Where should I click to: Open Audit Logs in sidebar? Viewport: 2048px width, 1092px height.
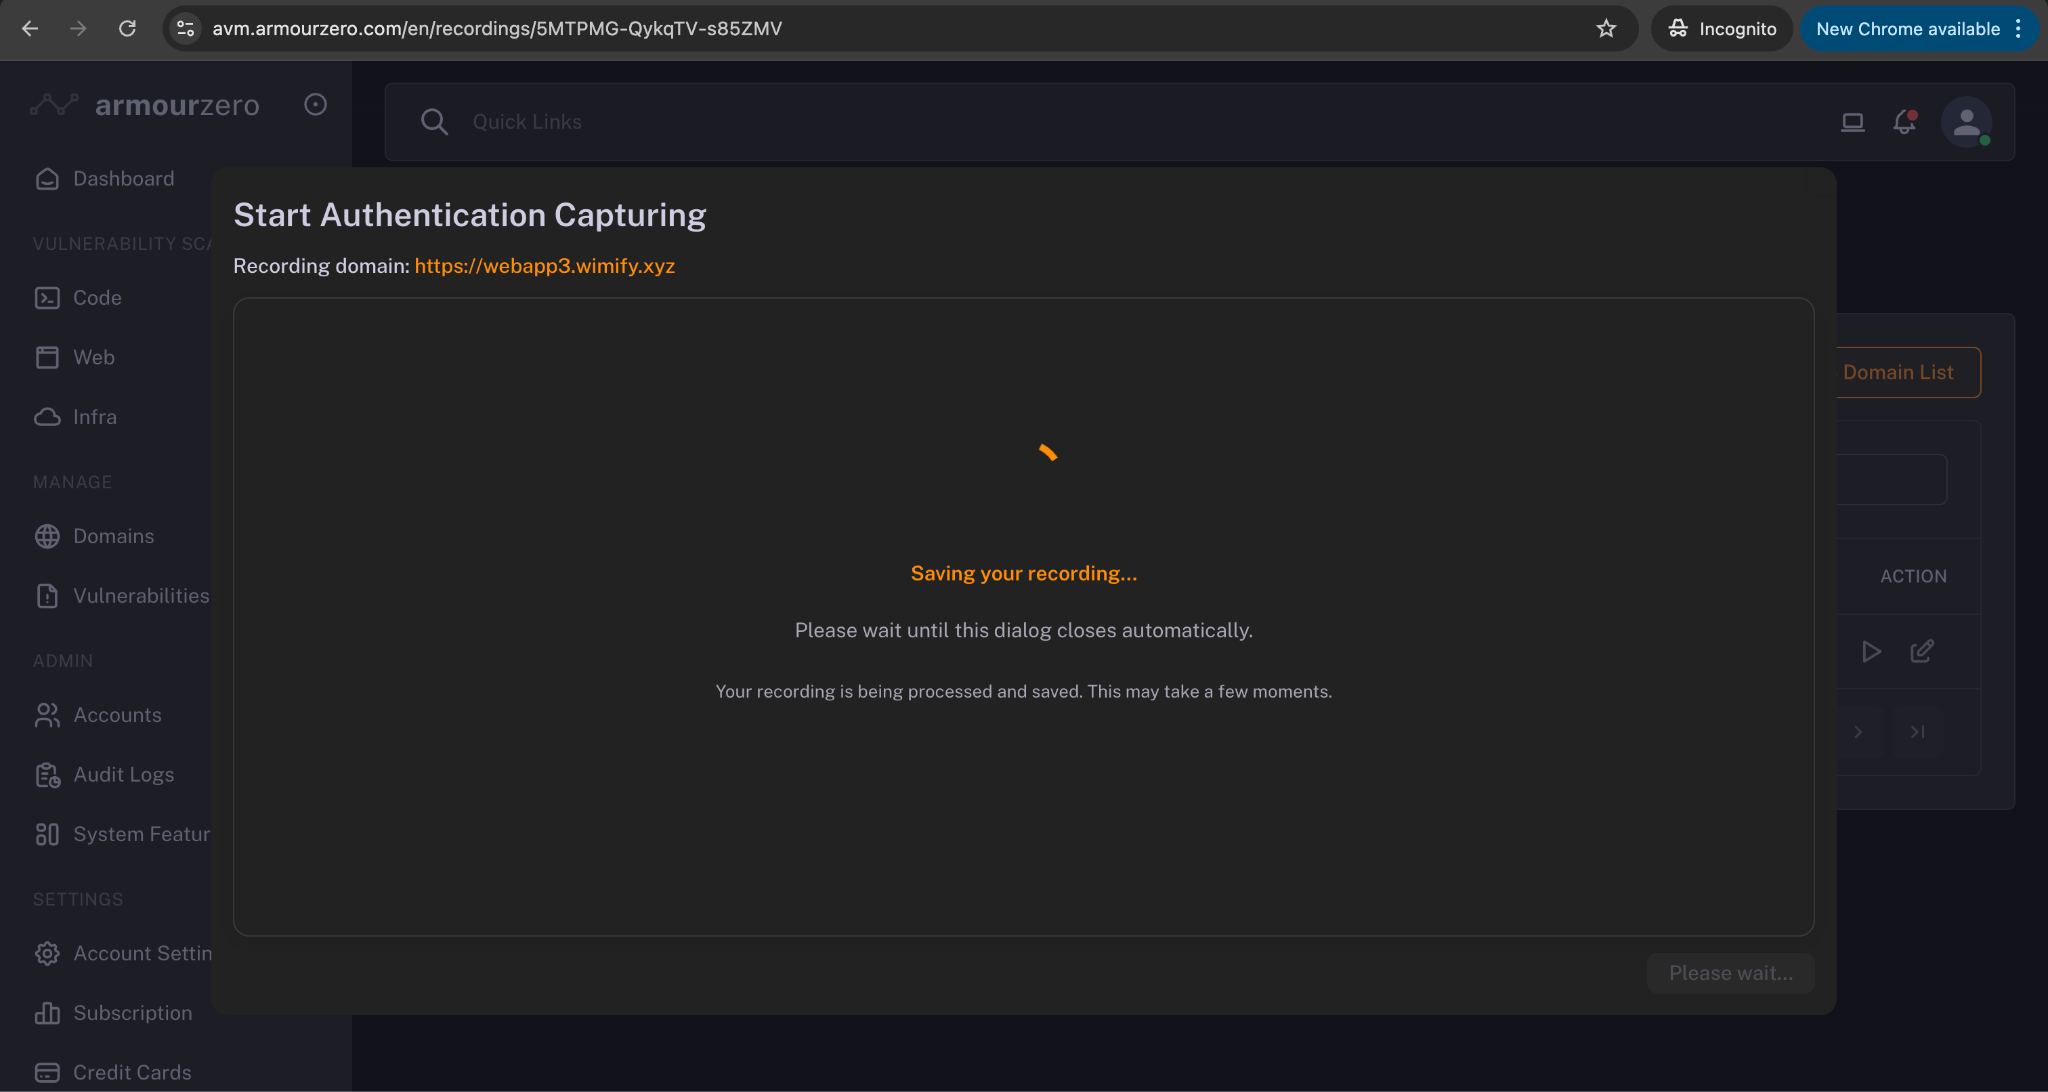pyautogui.click(x=122, y=775)
